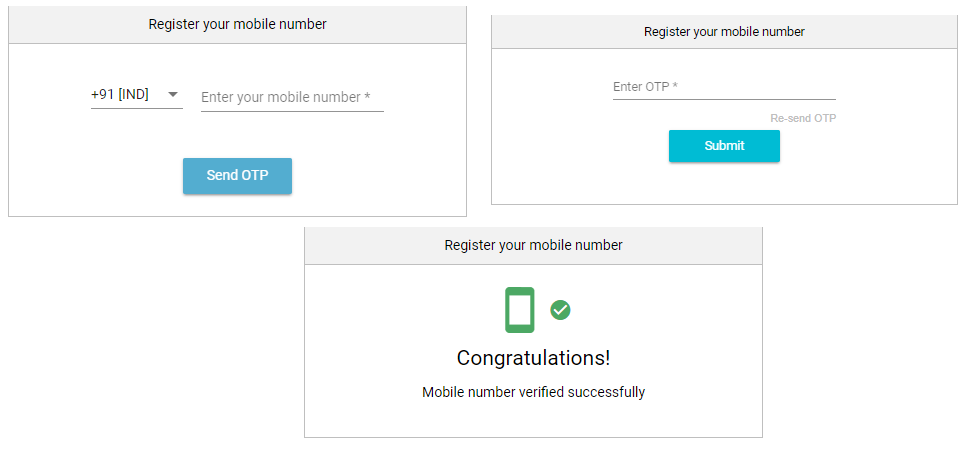Click the panel title above Enter OTP field
Viewport: 974px width, 454px height.
pyautogui.click(x=724, y=32)
